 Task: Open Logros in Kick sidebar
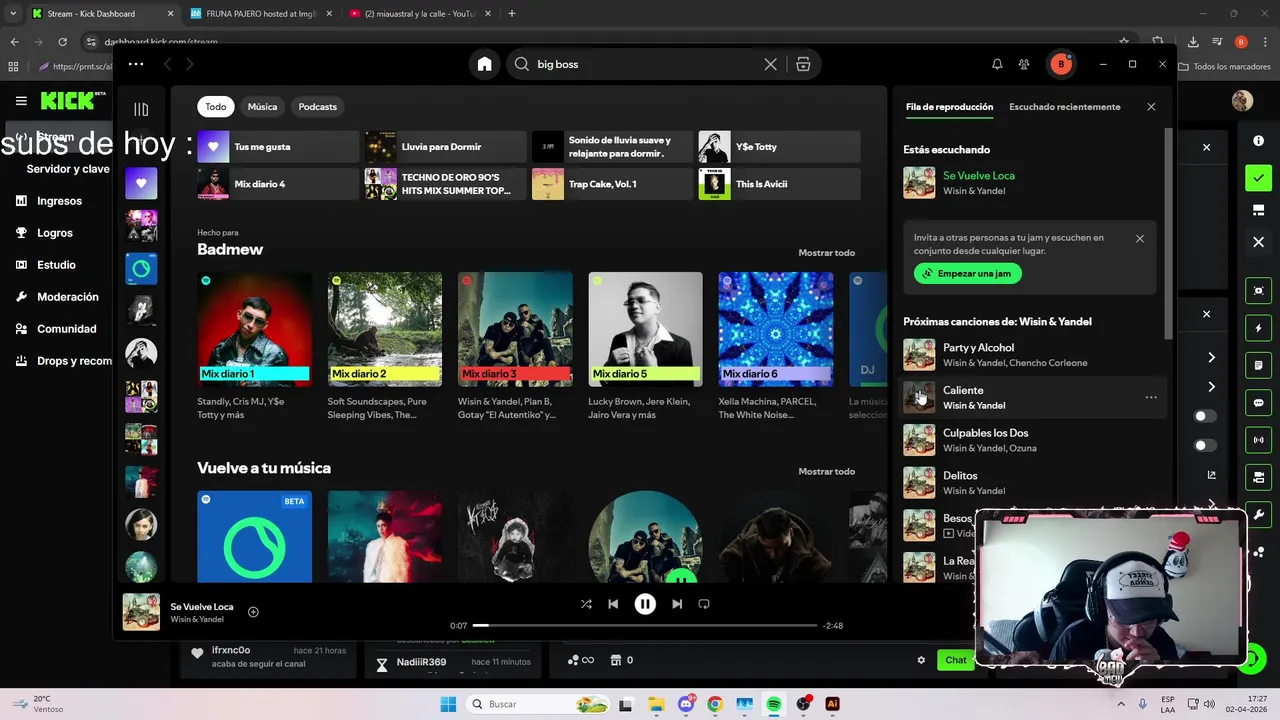pyautogui.click(x=46, y=233)
